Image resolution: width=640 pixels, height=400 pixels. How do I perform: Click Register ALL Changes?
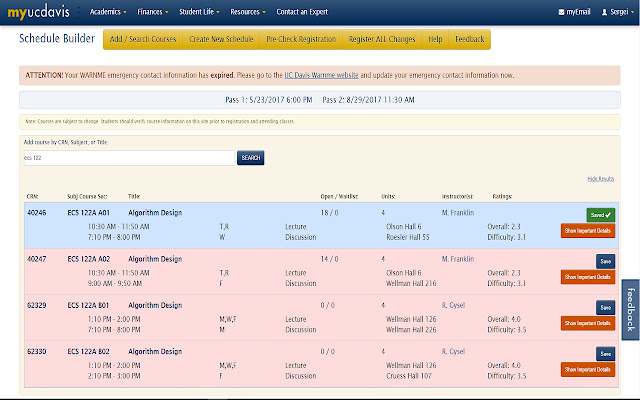pos(381,39)
